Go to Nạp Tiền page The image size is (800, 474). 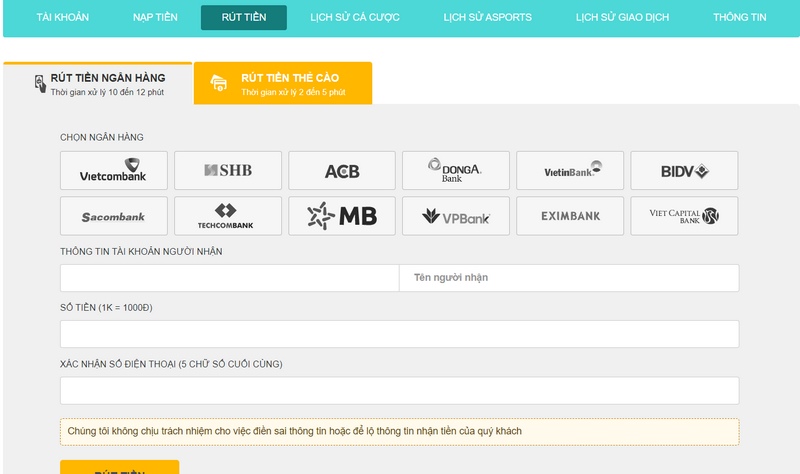point(154,18)
